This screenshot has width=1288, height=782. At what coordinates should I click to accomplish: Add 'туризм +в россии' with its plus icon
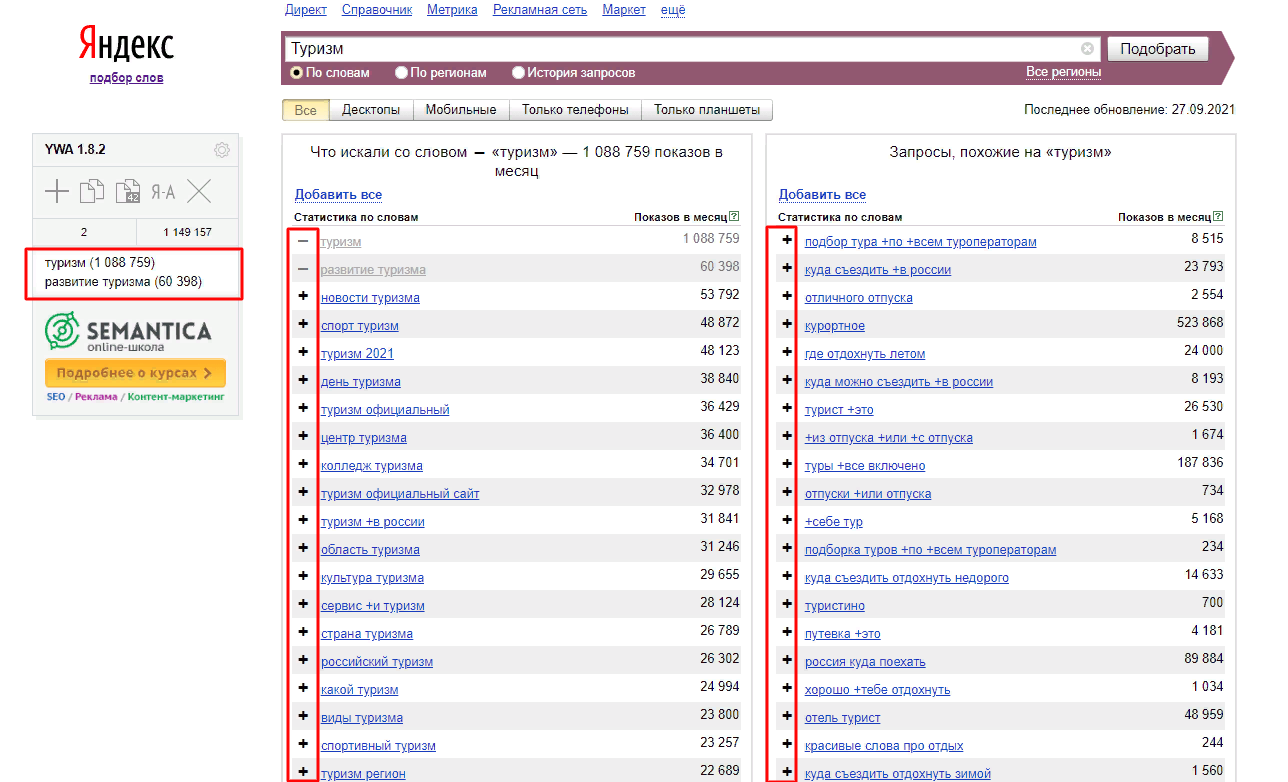click(303, 522)
